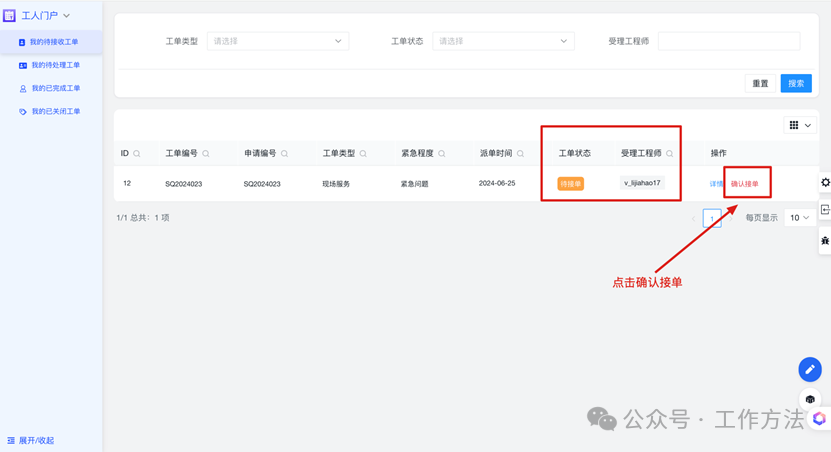Click search icon next to ID column
The image size is (831, 452).
pyautogui.click(x=137, y=154)
